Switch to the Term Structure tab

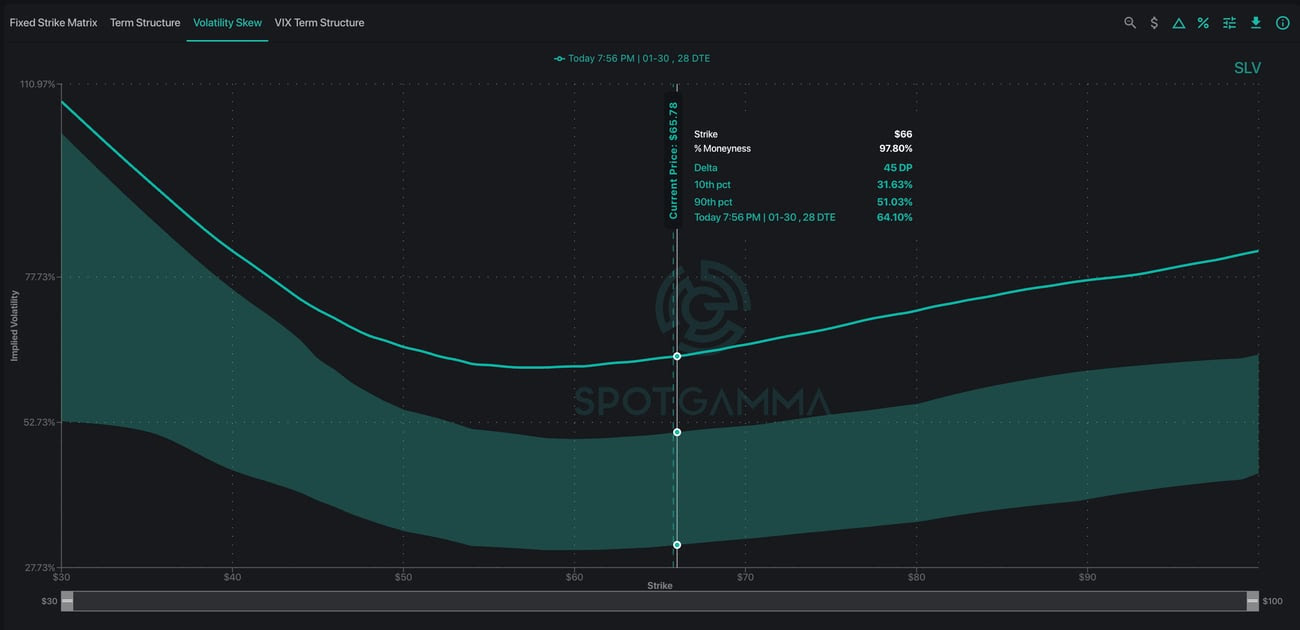click(x=145, y=22)
